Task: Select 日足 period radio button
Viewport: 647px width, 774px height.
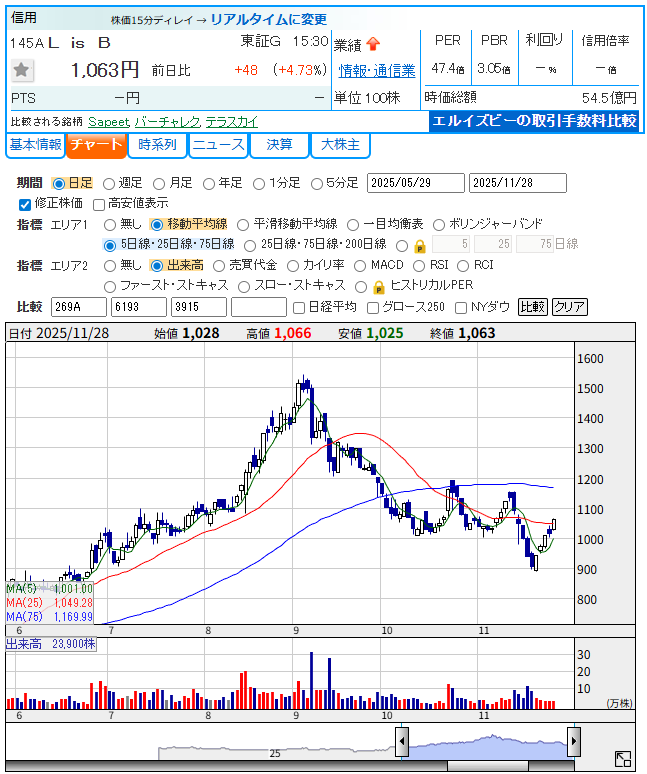Action: pos(59,184)
